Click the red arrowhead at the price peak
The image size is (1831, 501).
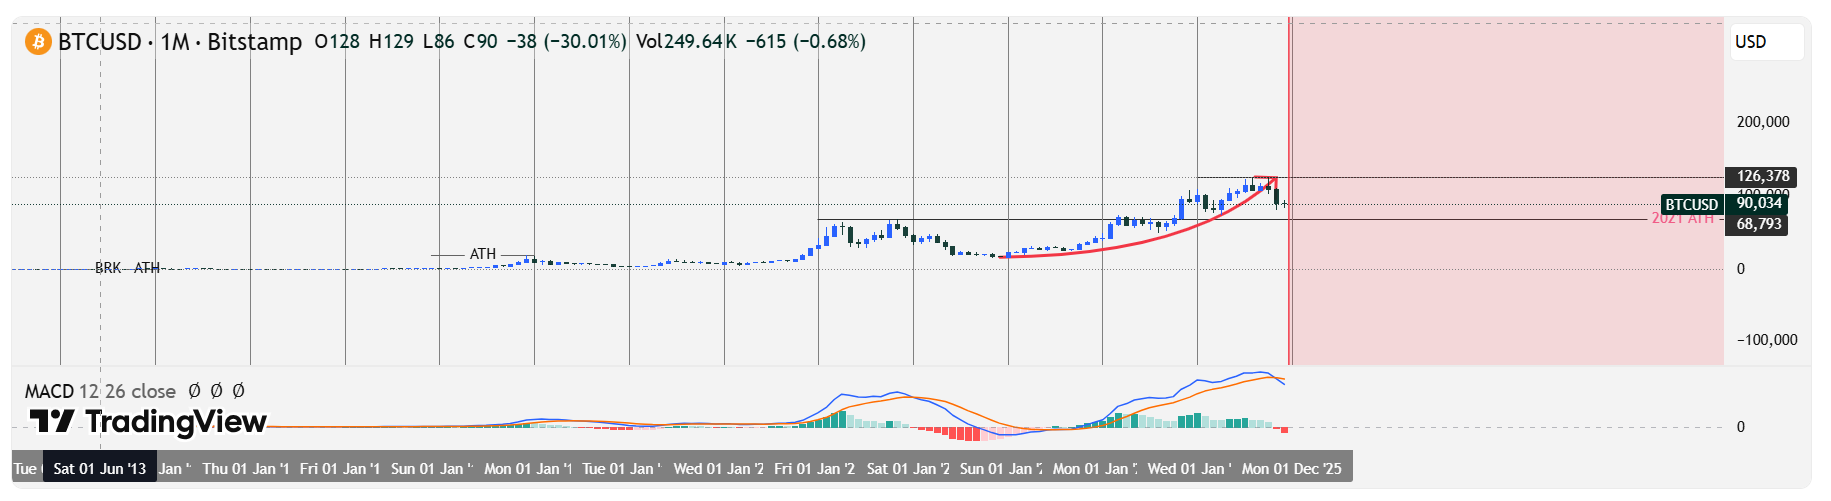(x=1269, y=181)
